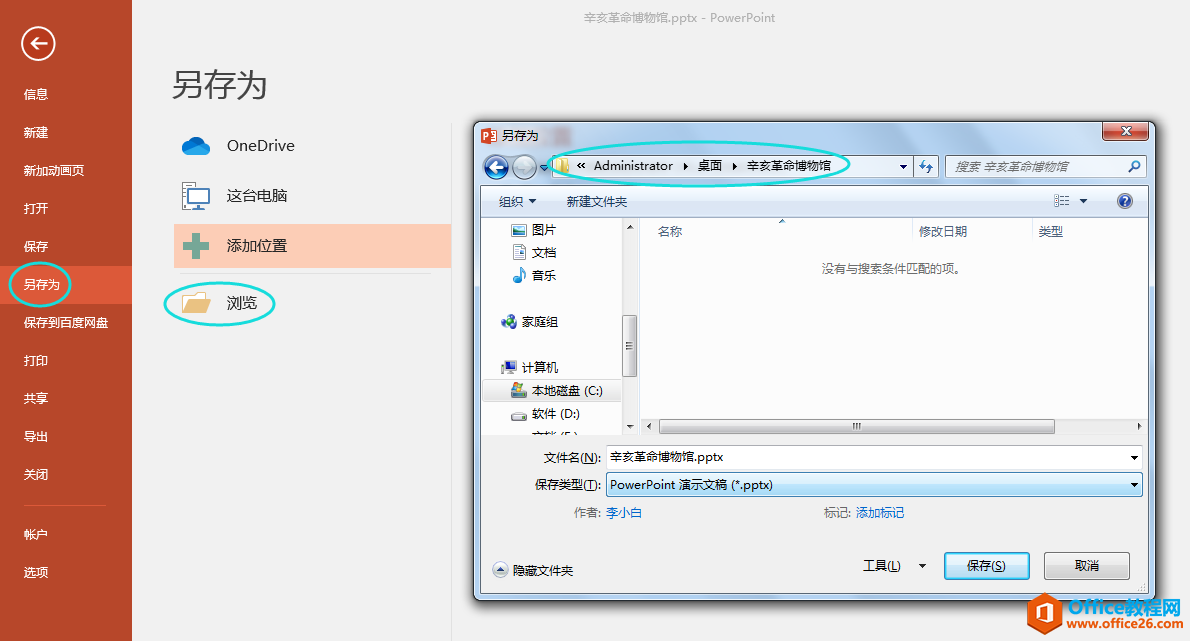Click the folder icon in the address bar

coord(561,165)
